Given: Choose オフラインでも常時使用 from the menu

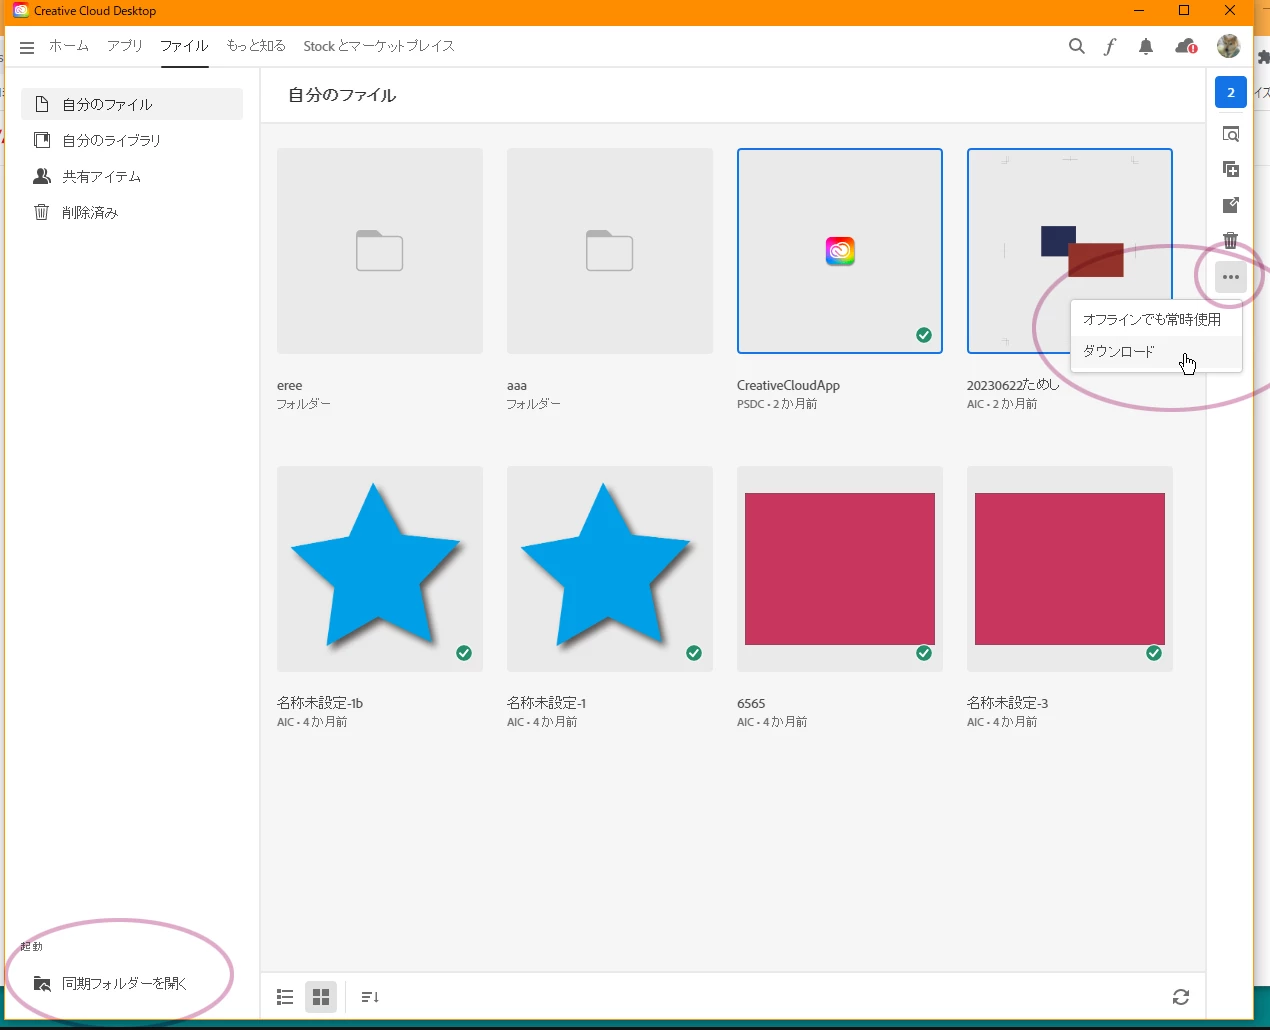Looking at the screenshot, I should (x=1156, y=320).
